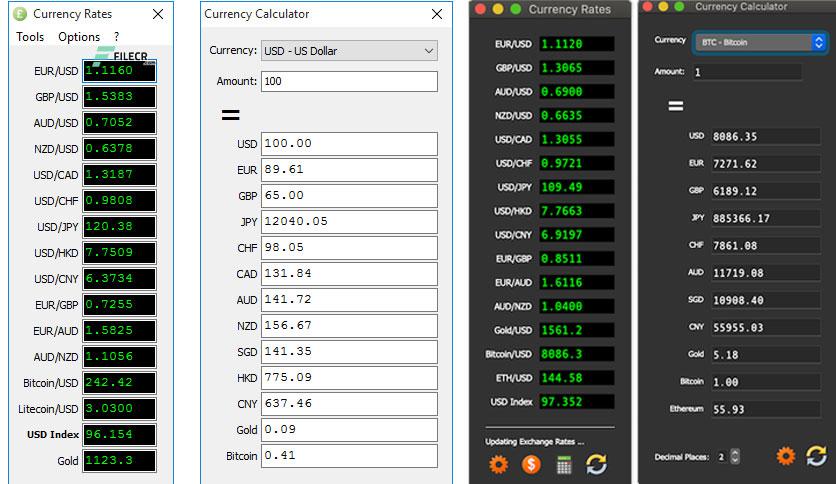
Task: Click the Litecoin/USD rate 3.0300
Action: coord(119,409)
